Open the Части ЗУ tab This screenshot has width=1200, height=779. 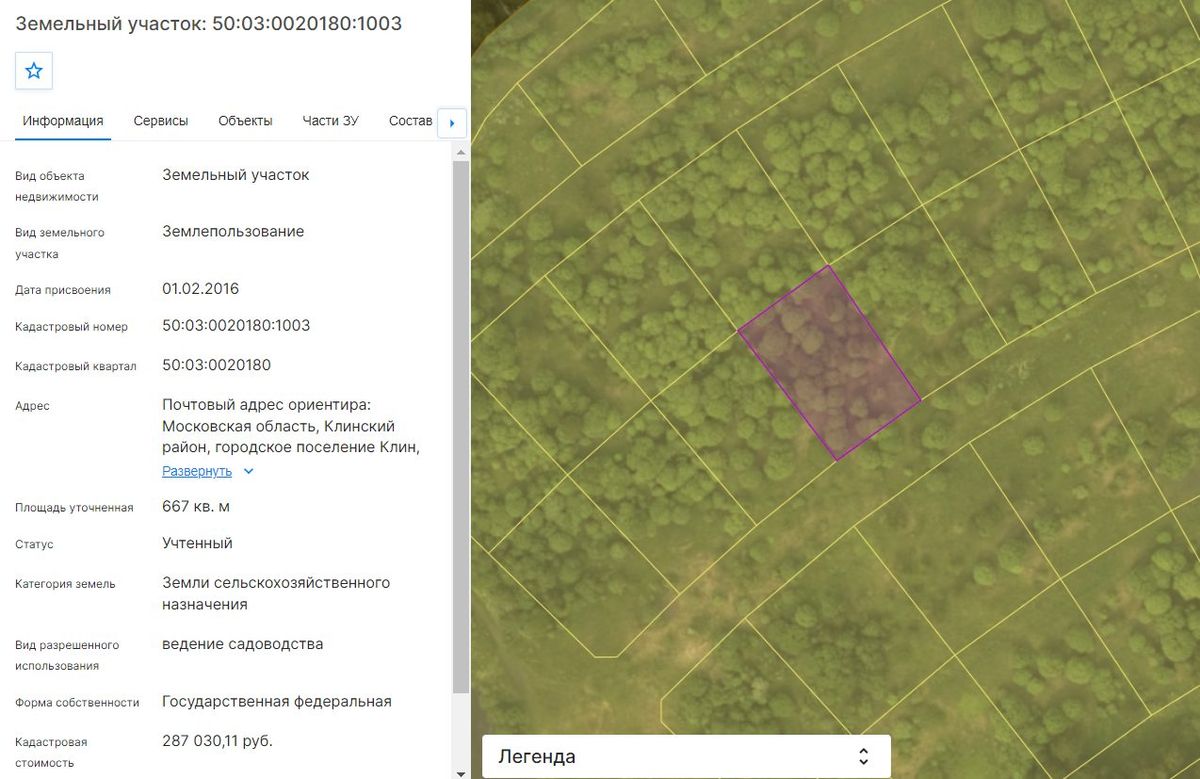coord(331,121)
